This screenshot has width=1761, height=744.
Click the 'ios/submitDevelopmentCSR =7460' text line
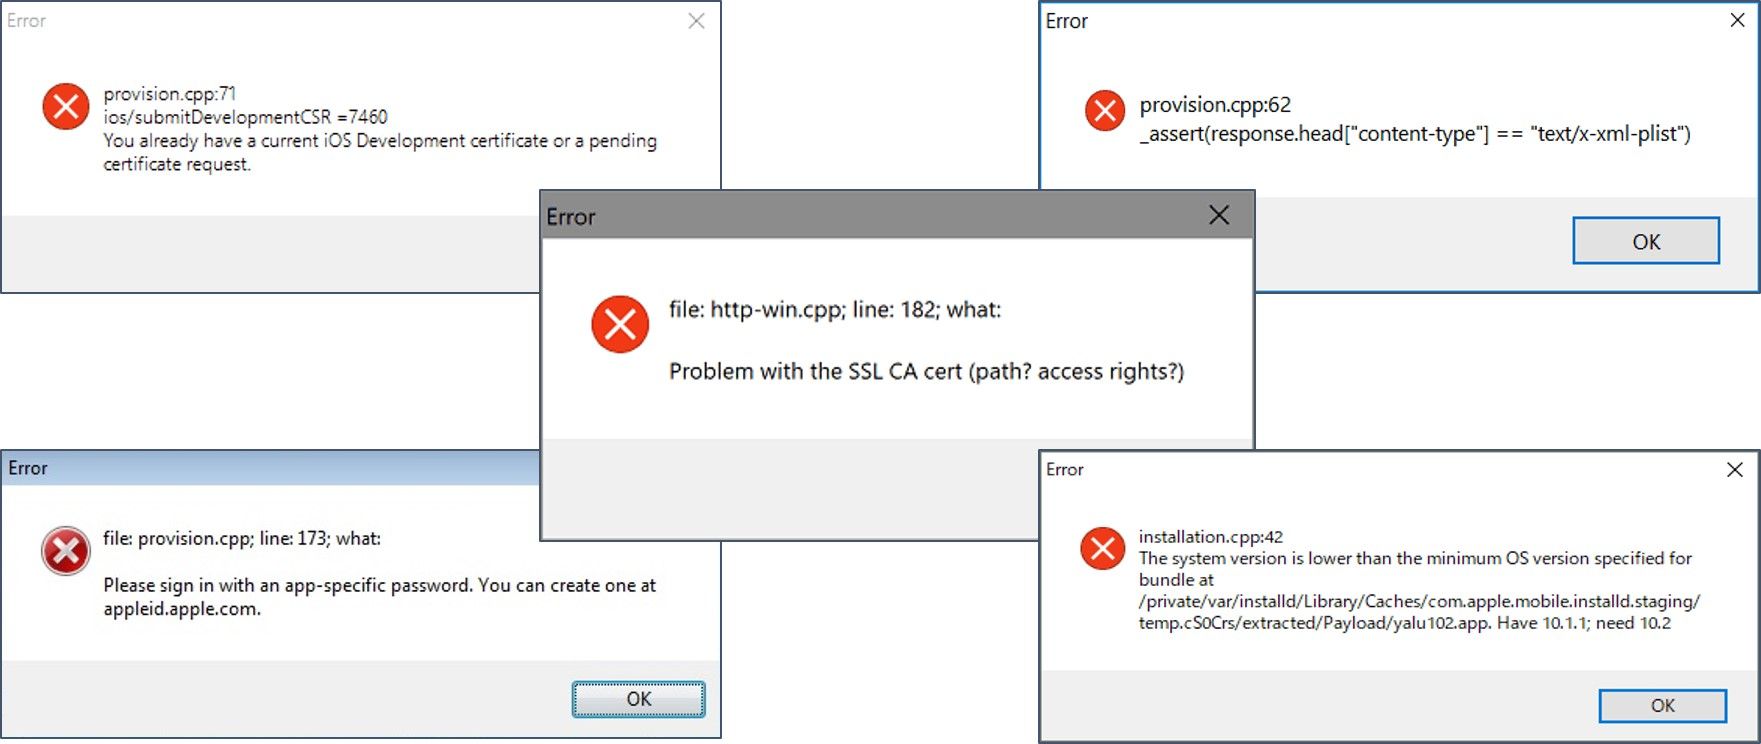pos(245,117)
